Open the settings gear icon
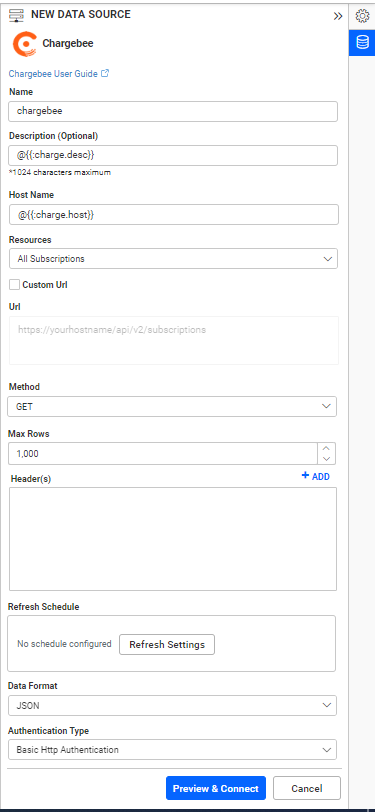 [362, 16]
